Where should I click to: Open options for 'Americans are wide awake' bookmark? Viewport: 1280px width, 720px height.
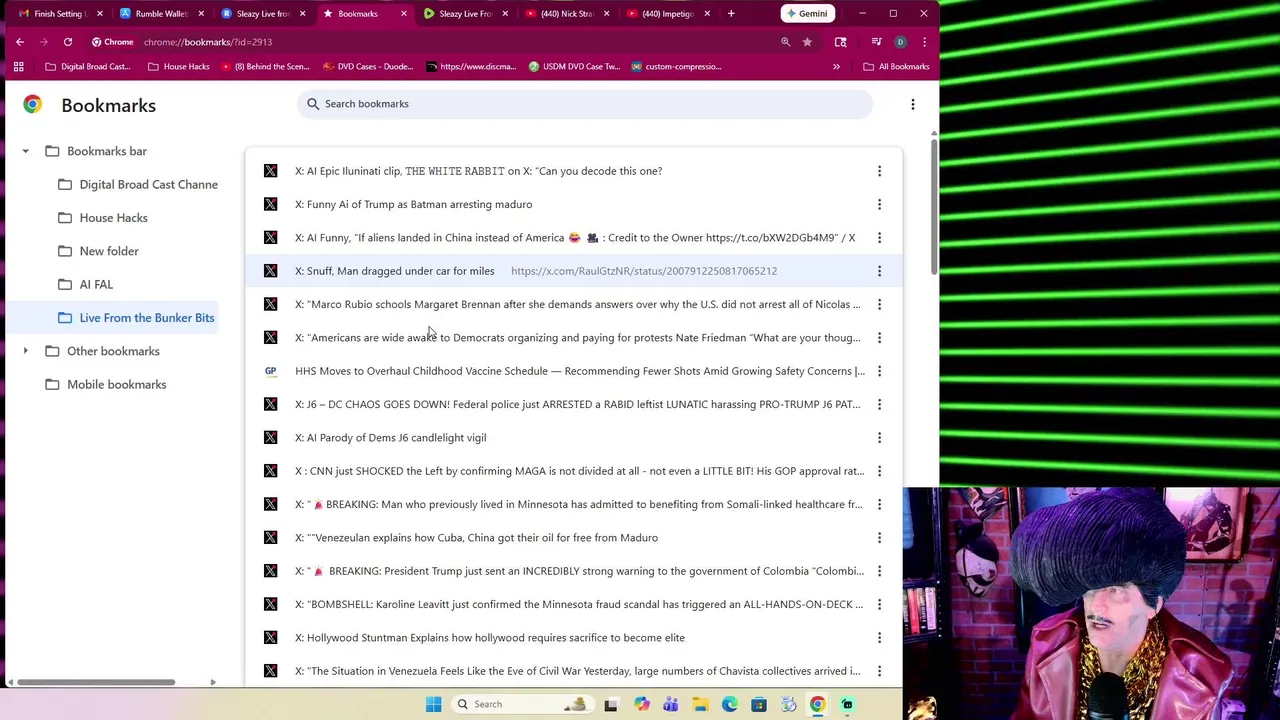[x=879, y=338]
